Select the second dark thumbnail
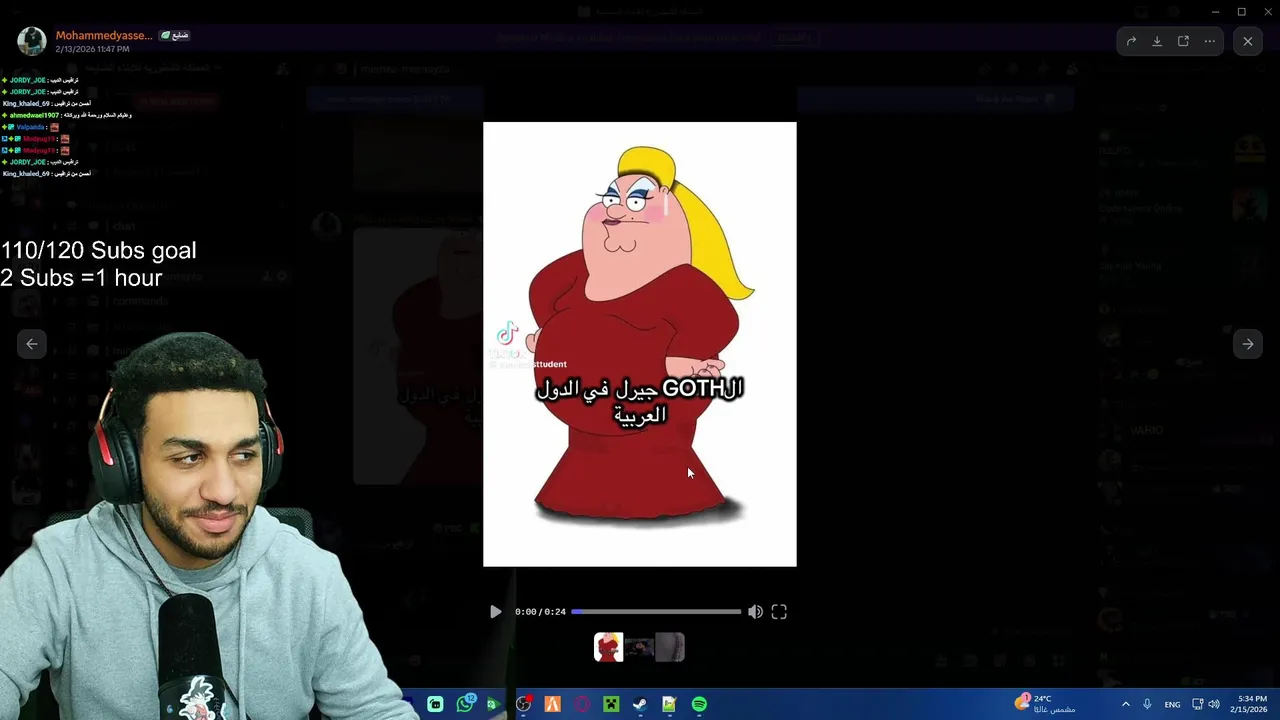The image size is (1280, 720). [640, 647]
